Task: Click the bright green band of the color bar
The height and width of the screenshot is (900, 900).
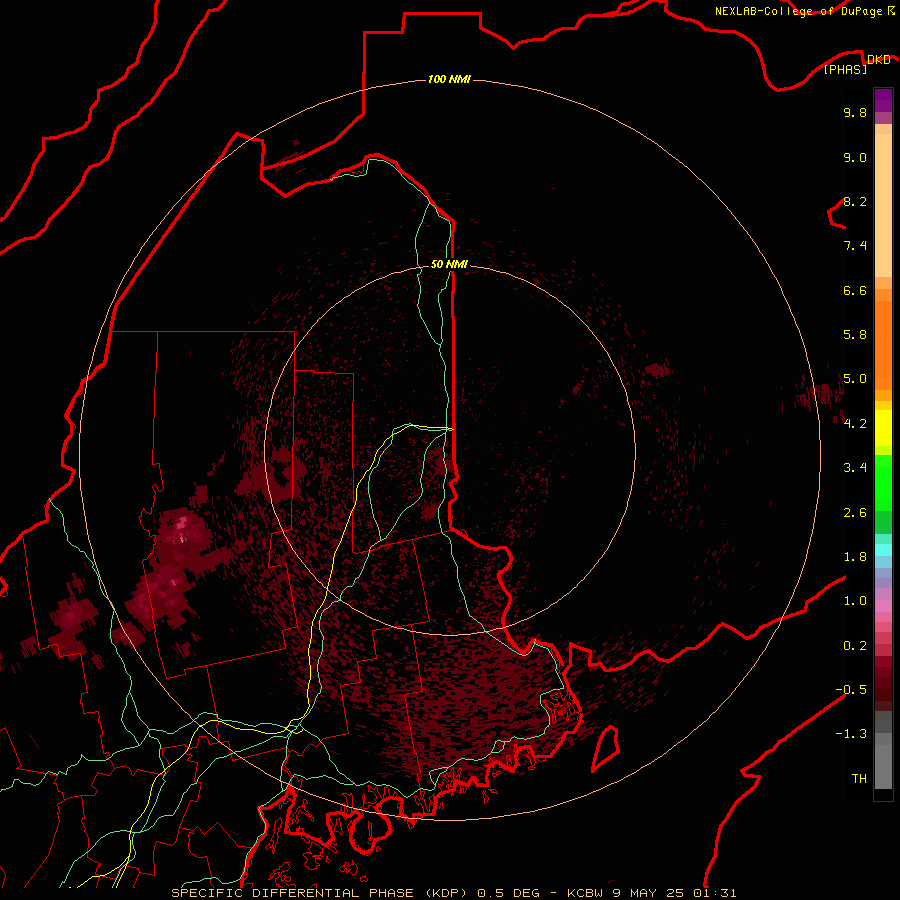Action: click(x=883, y=483)
